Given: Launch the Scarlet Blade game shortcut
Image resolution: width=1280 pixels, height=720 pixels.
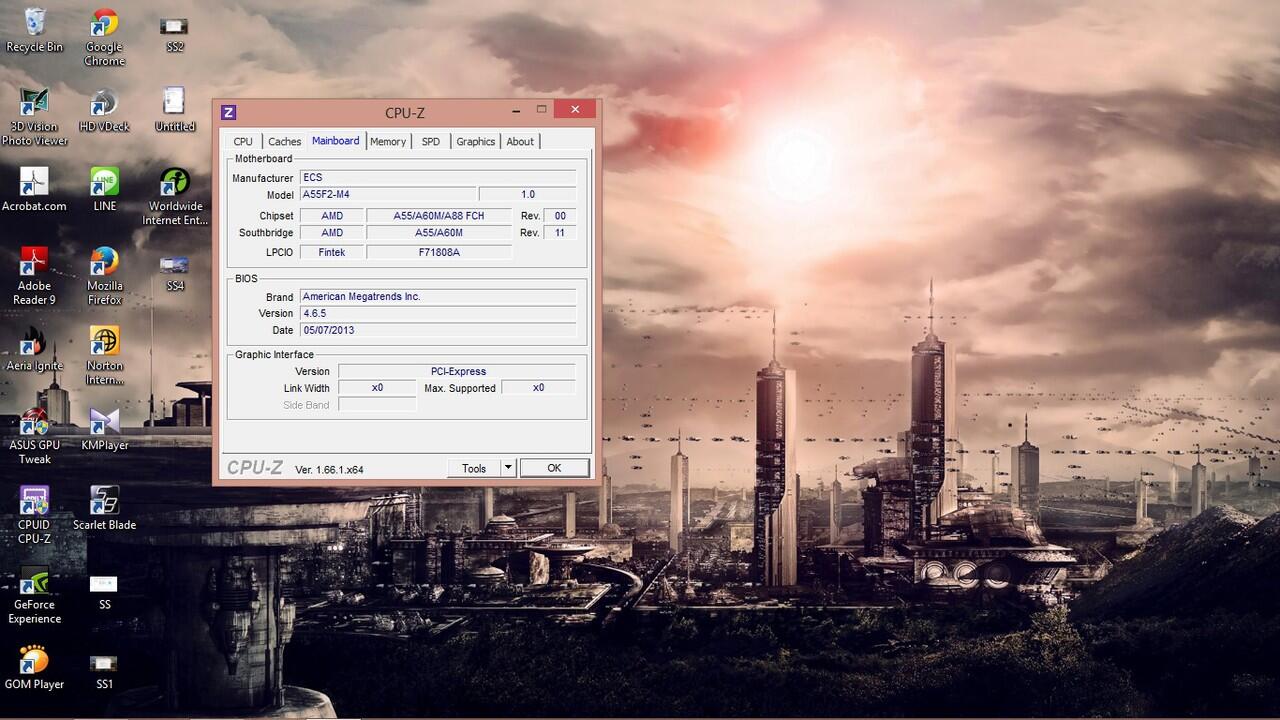Looking at the screenshot, I should [104, 508].
